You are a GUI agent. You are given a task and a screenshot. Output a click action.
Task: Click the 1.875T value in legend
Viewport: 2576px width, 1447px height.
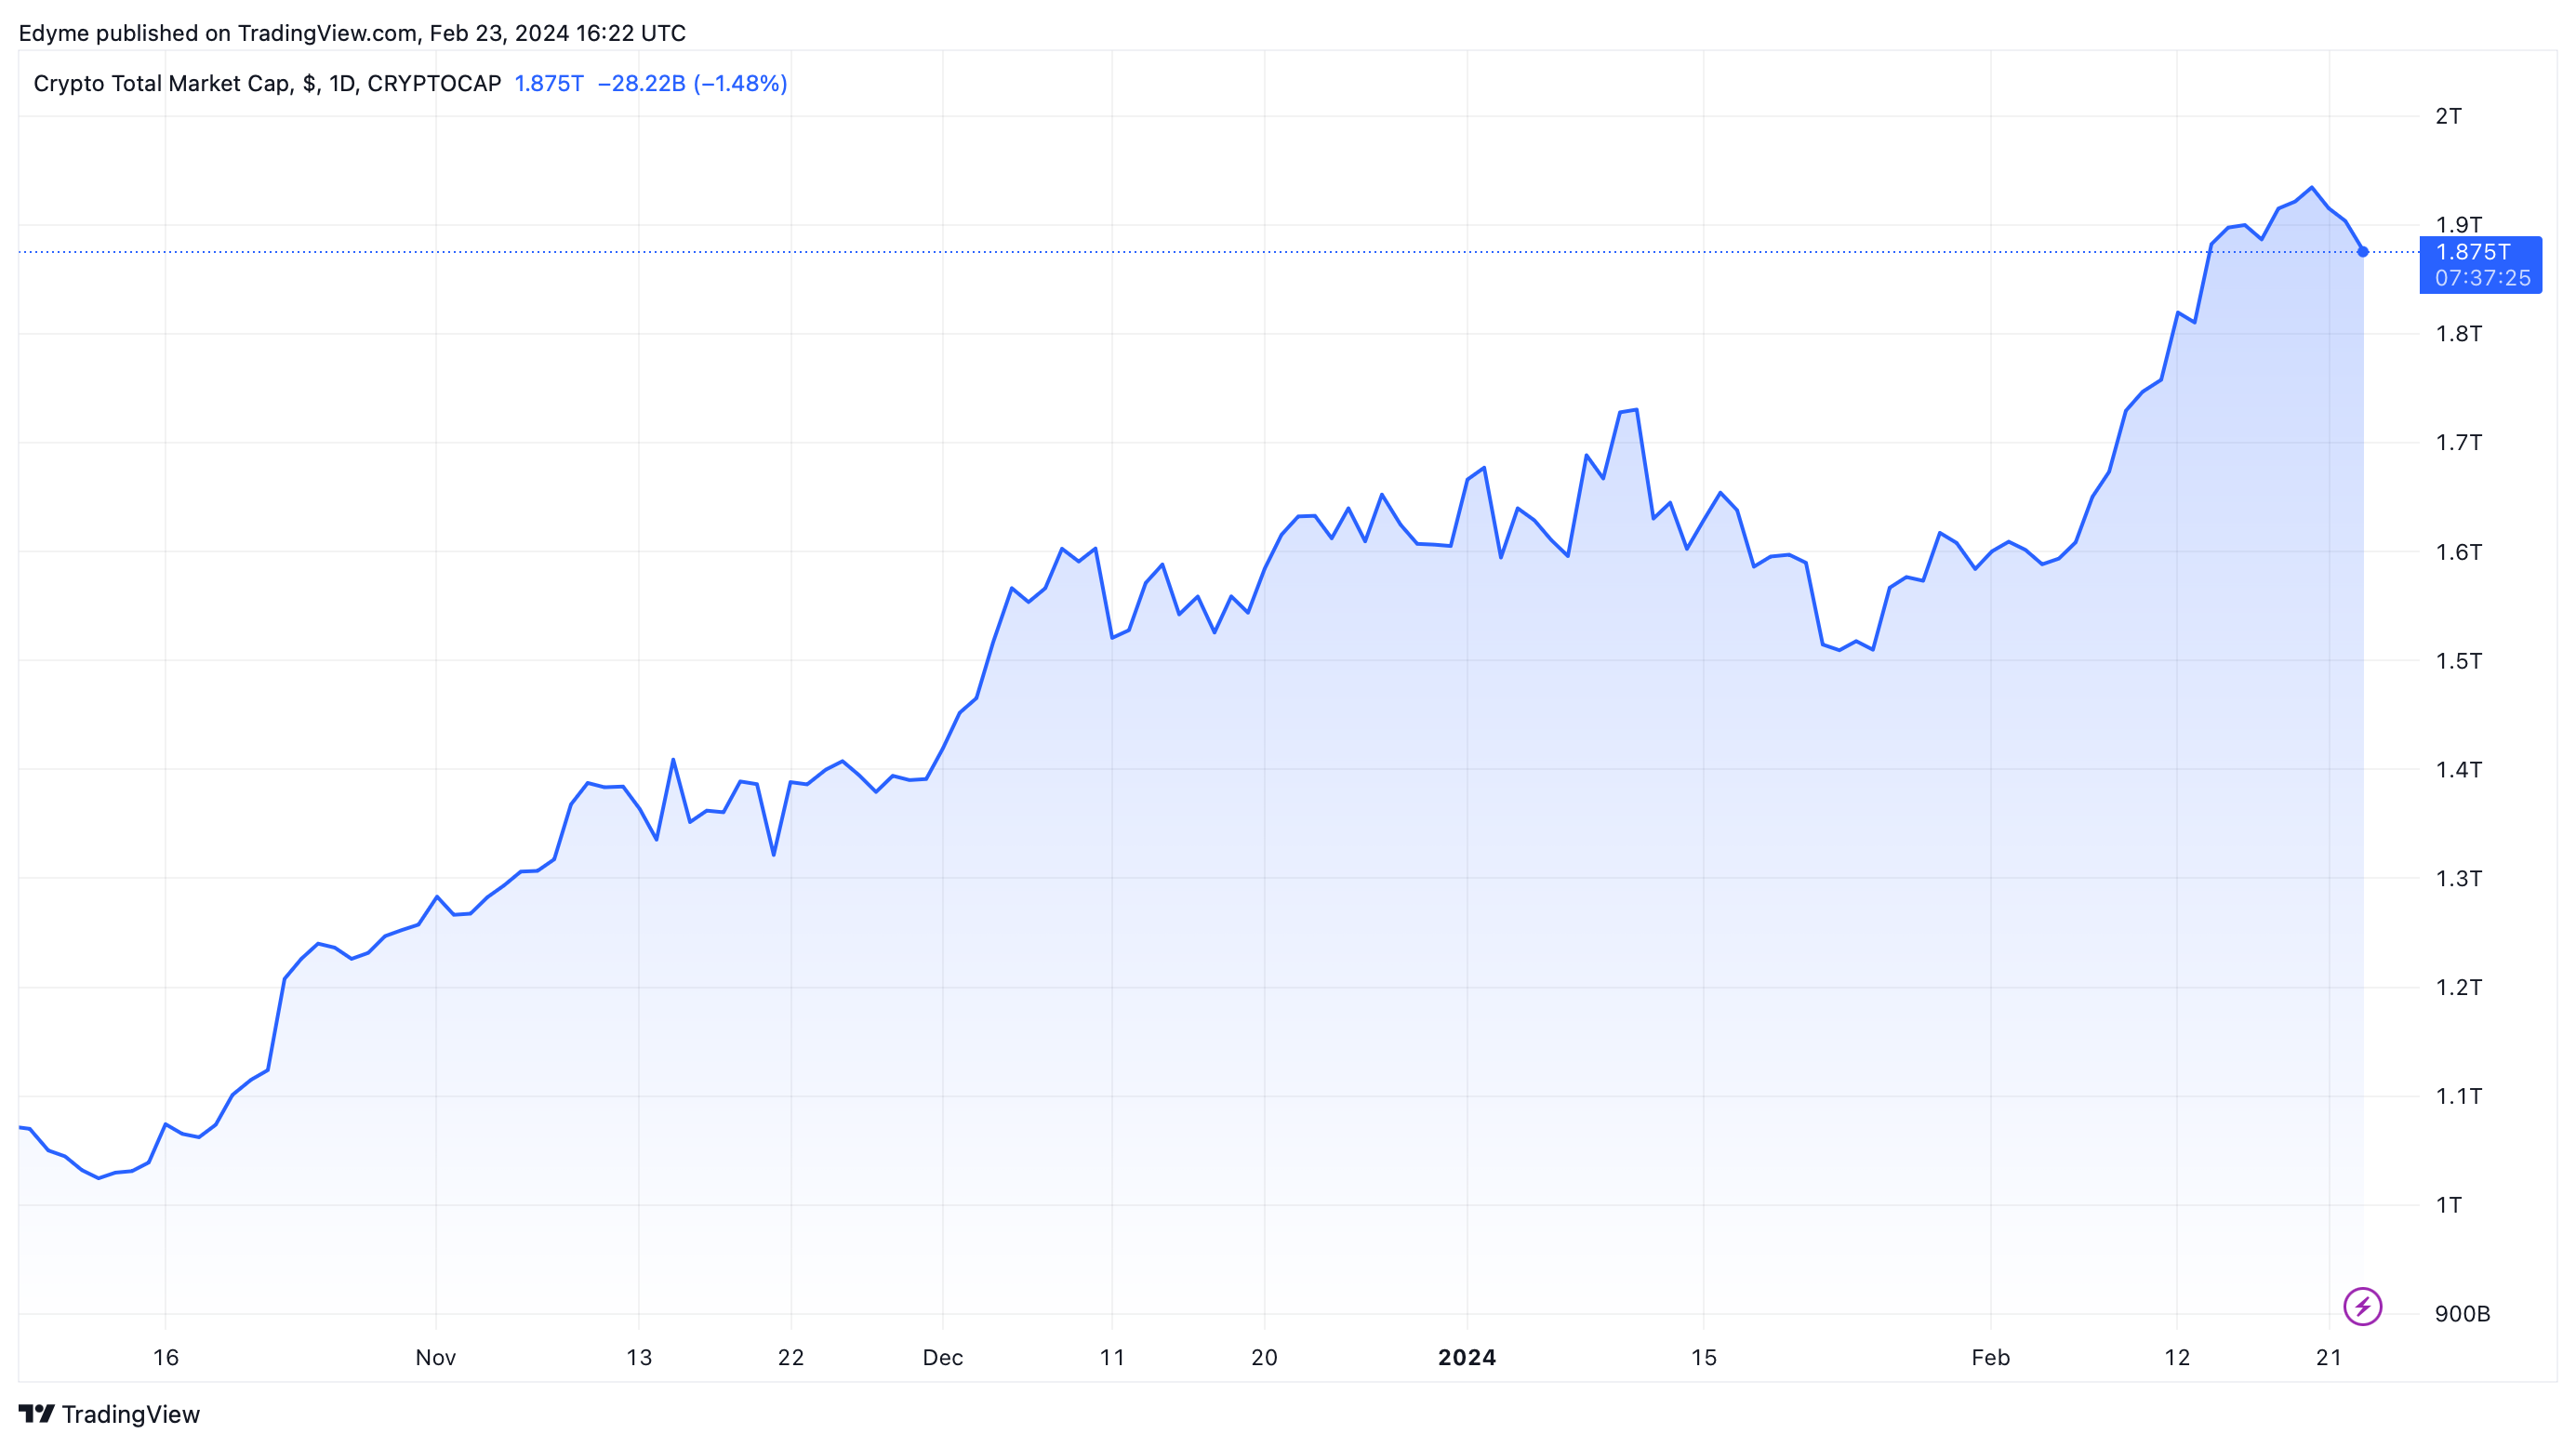pos(548,83)
